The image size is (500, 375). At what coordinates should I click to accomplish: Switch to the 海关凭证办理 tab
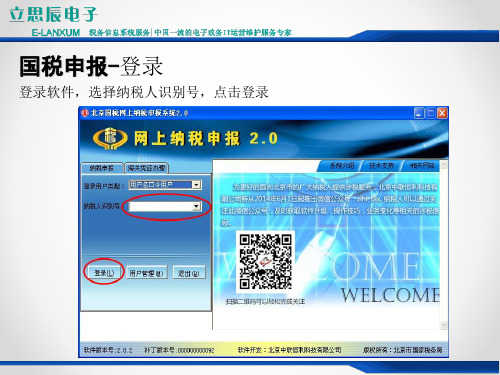146,168
